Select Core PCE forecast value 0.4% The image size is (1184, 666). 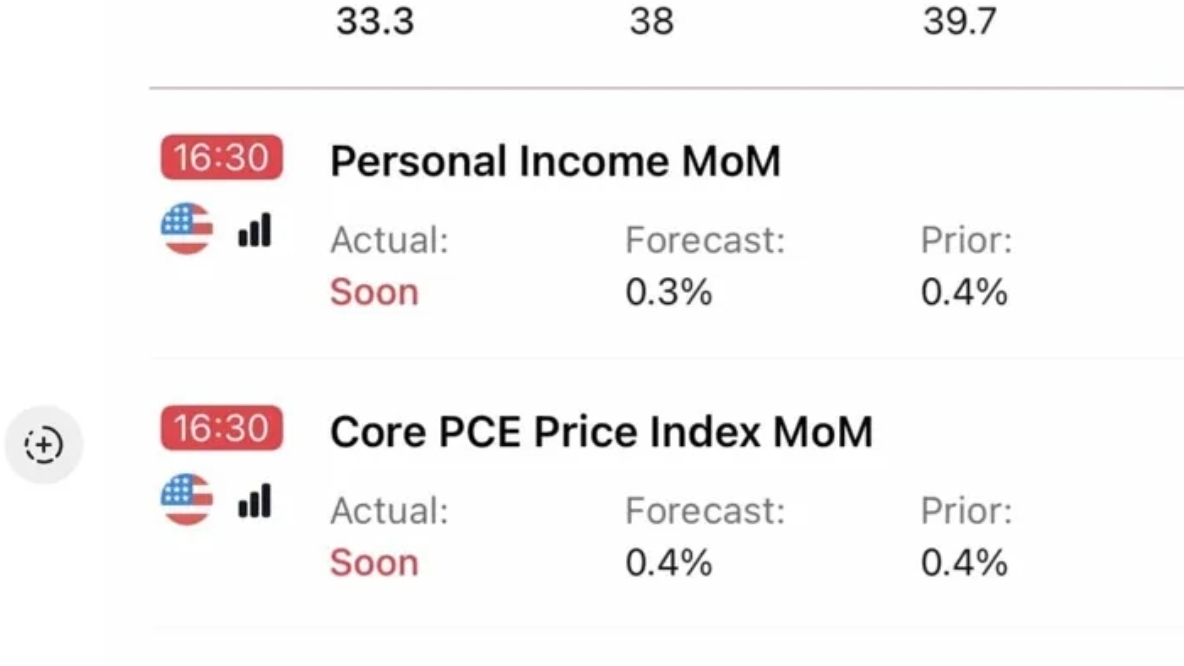point(668,563)
